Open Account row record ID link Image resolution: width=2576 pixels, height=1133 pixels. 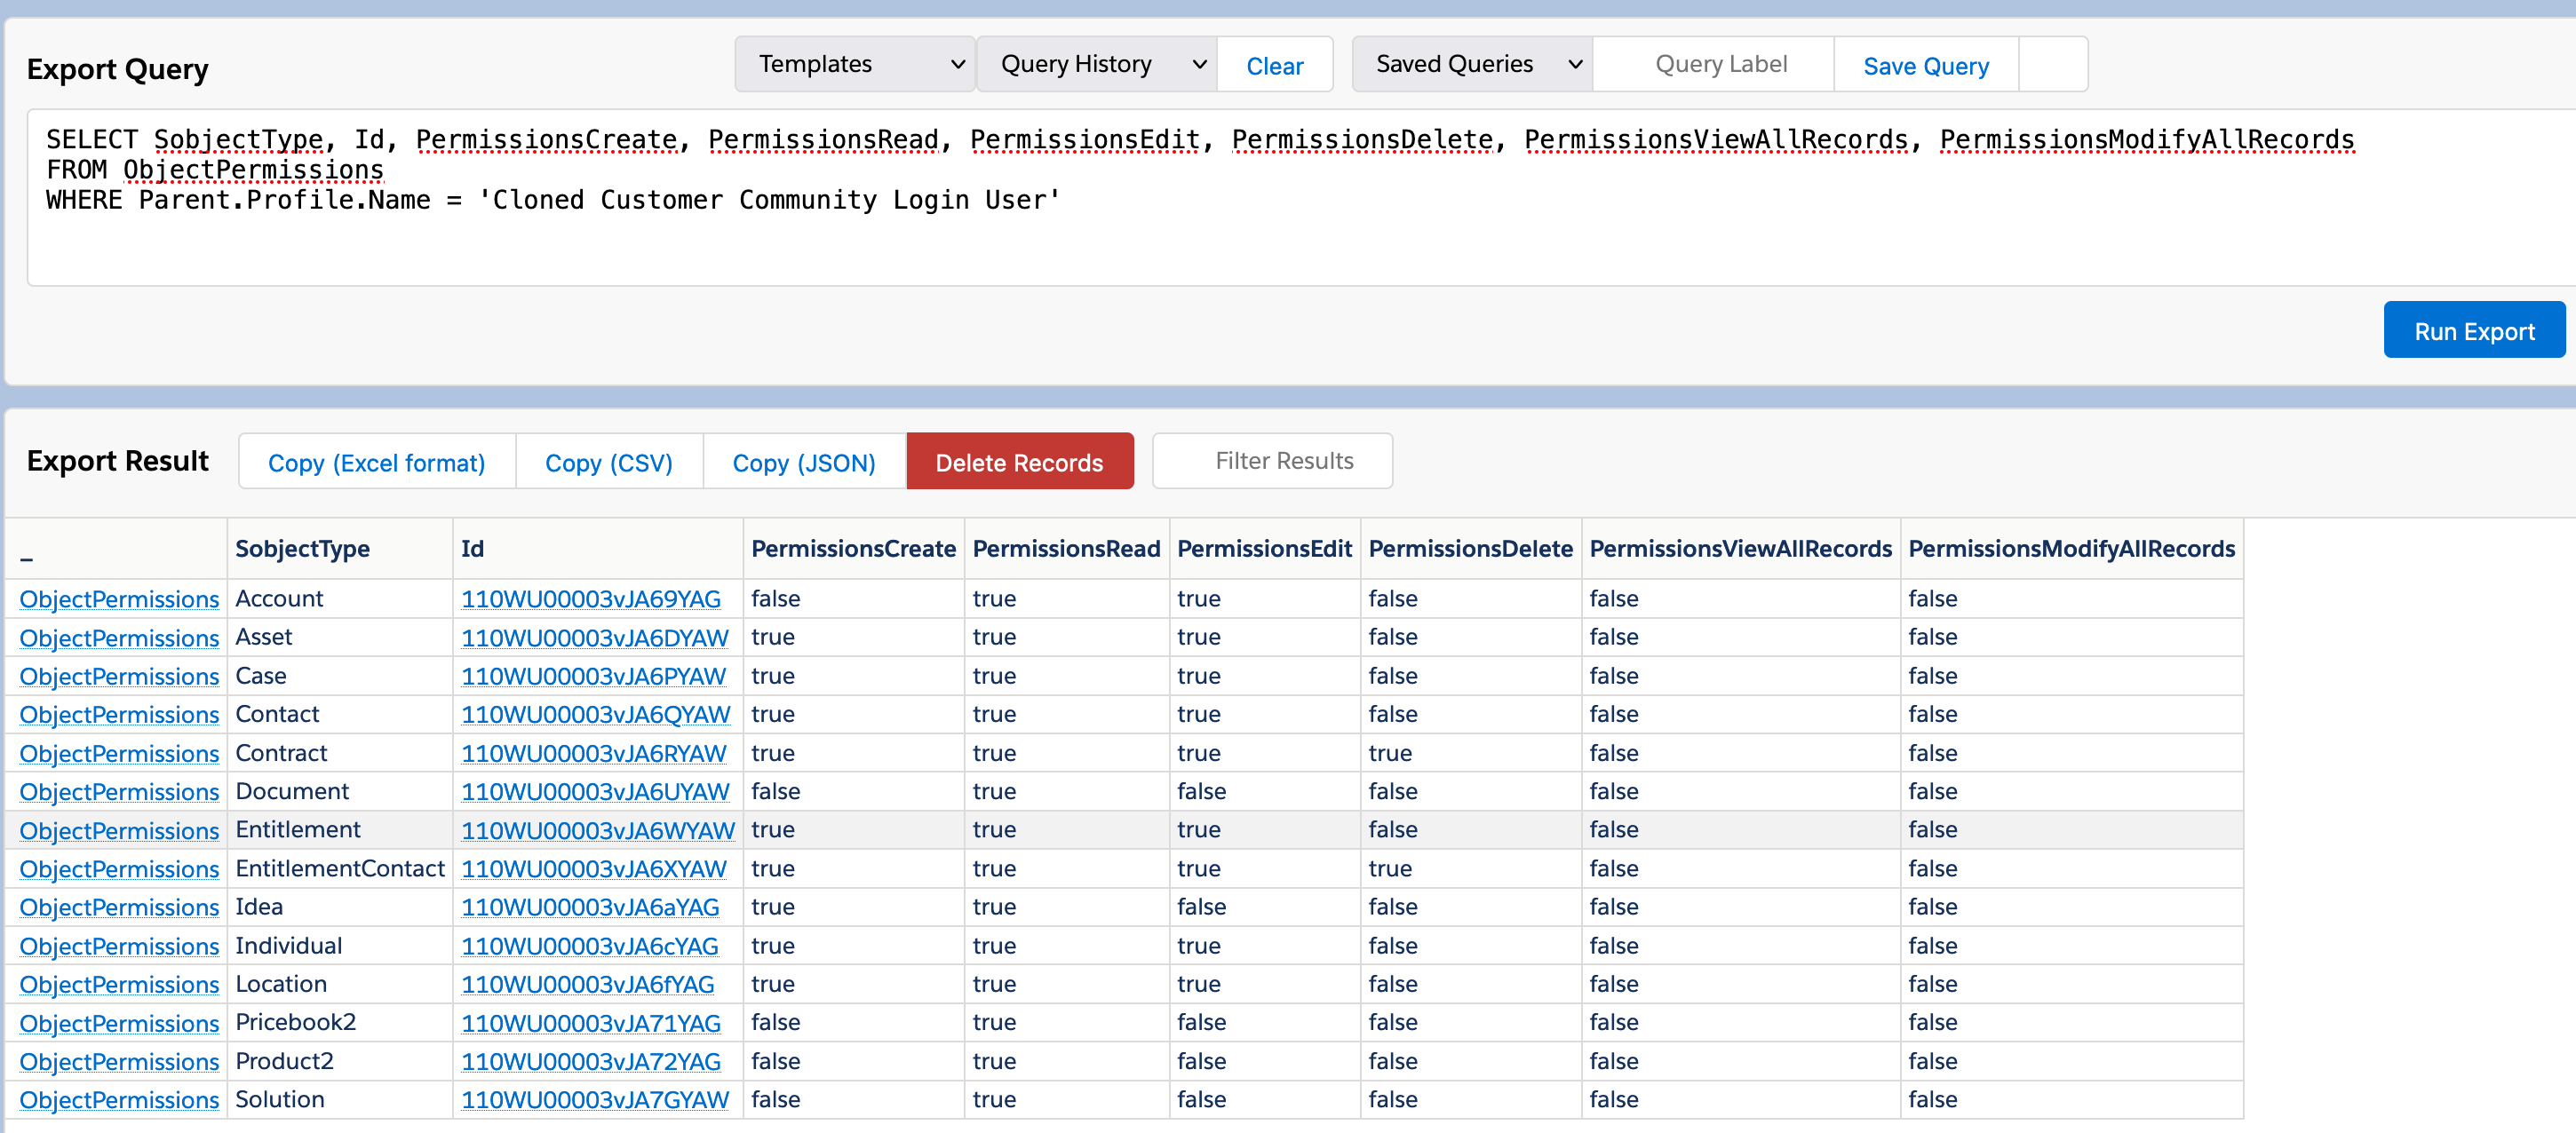591,599
